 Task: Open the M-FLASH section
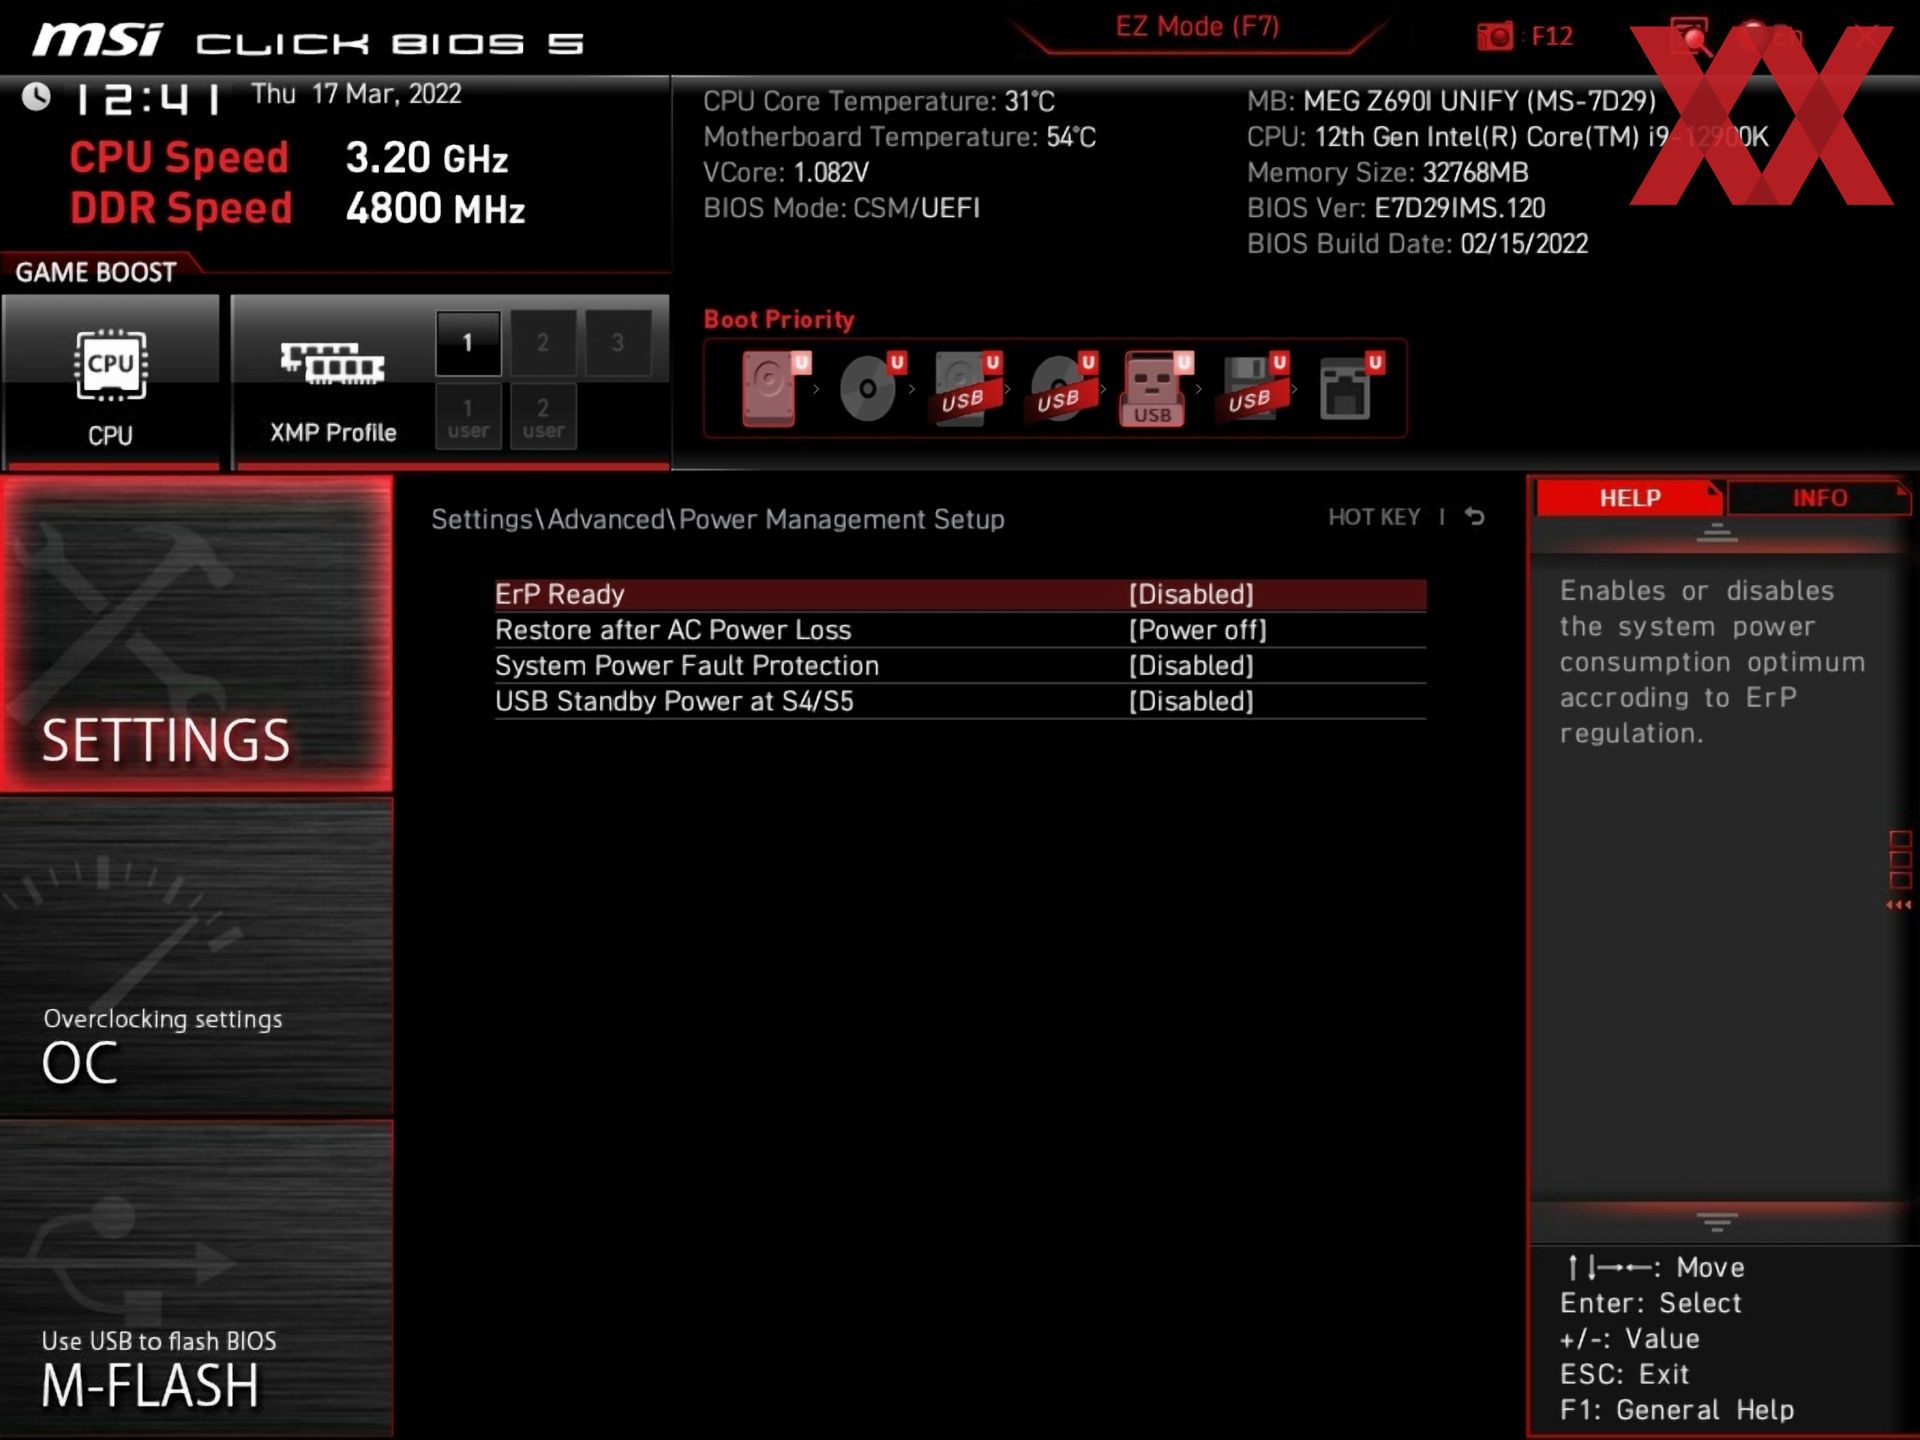point(196,1279)
